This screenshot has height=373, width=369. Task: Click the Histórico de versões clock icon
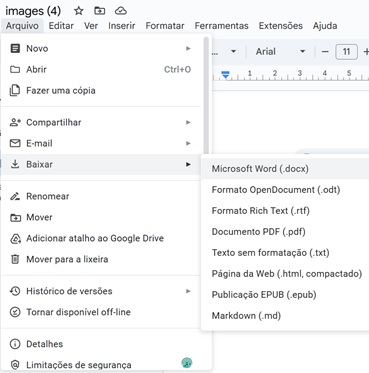point(15,291)
